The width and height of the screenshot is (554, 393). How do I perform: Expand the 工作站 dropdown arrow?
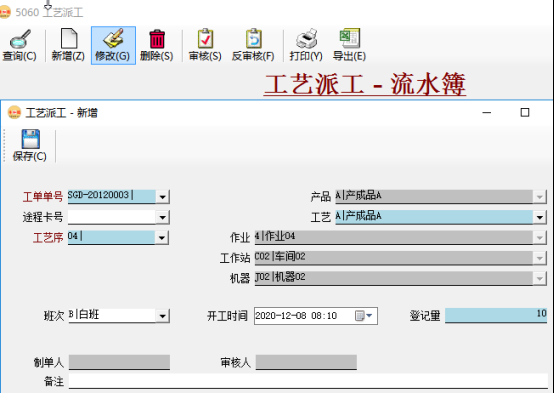[540, 258]
